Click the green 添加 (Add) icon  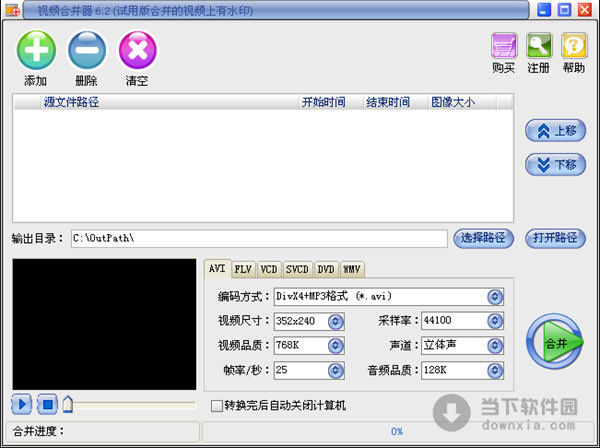[36, 51]
